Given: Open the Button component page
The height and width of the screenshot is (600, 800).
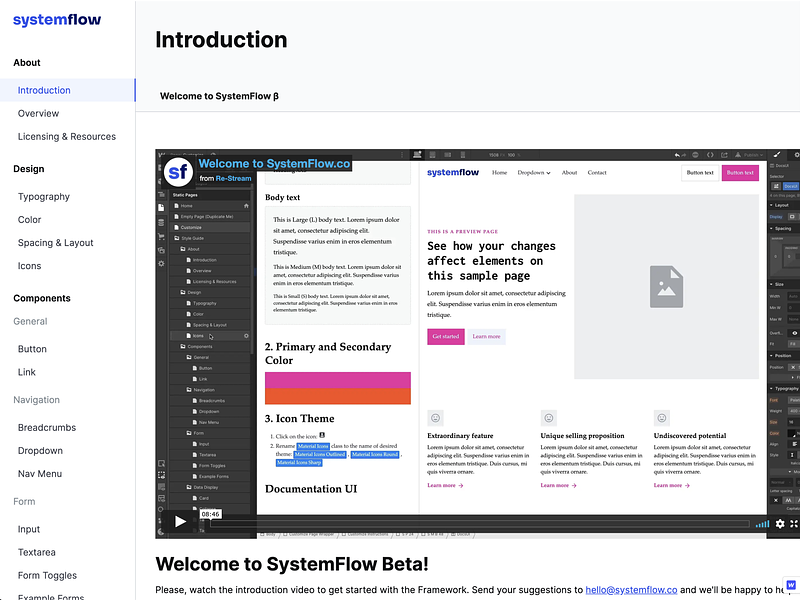Looking at the screenshot, I should 32,349.
